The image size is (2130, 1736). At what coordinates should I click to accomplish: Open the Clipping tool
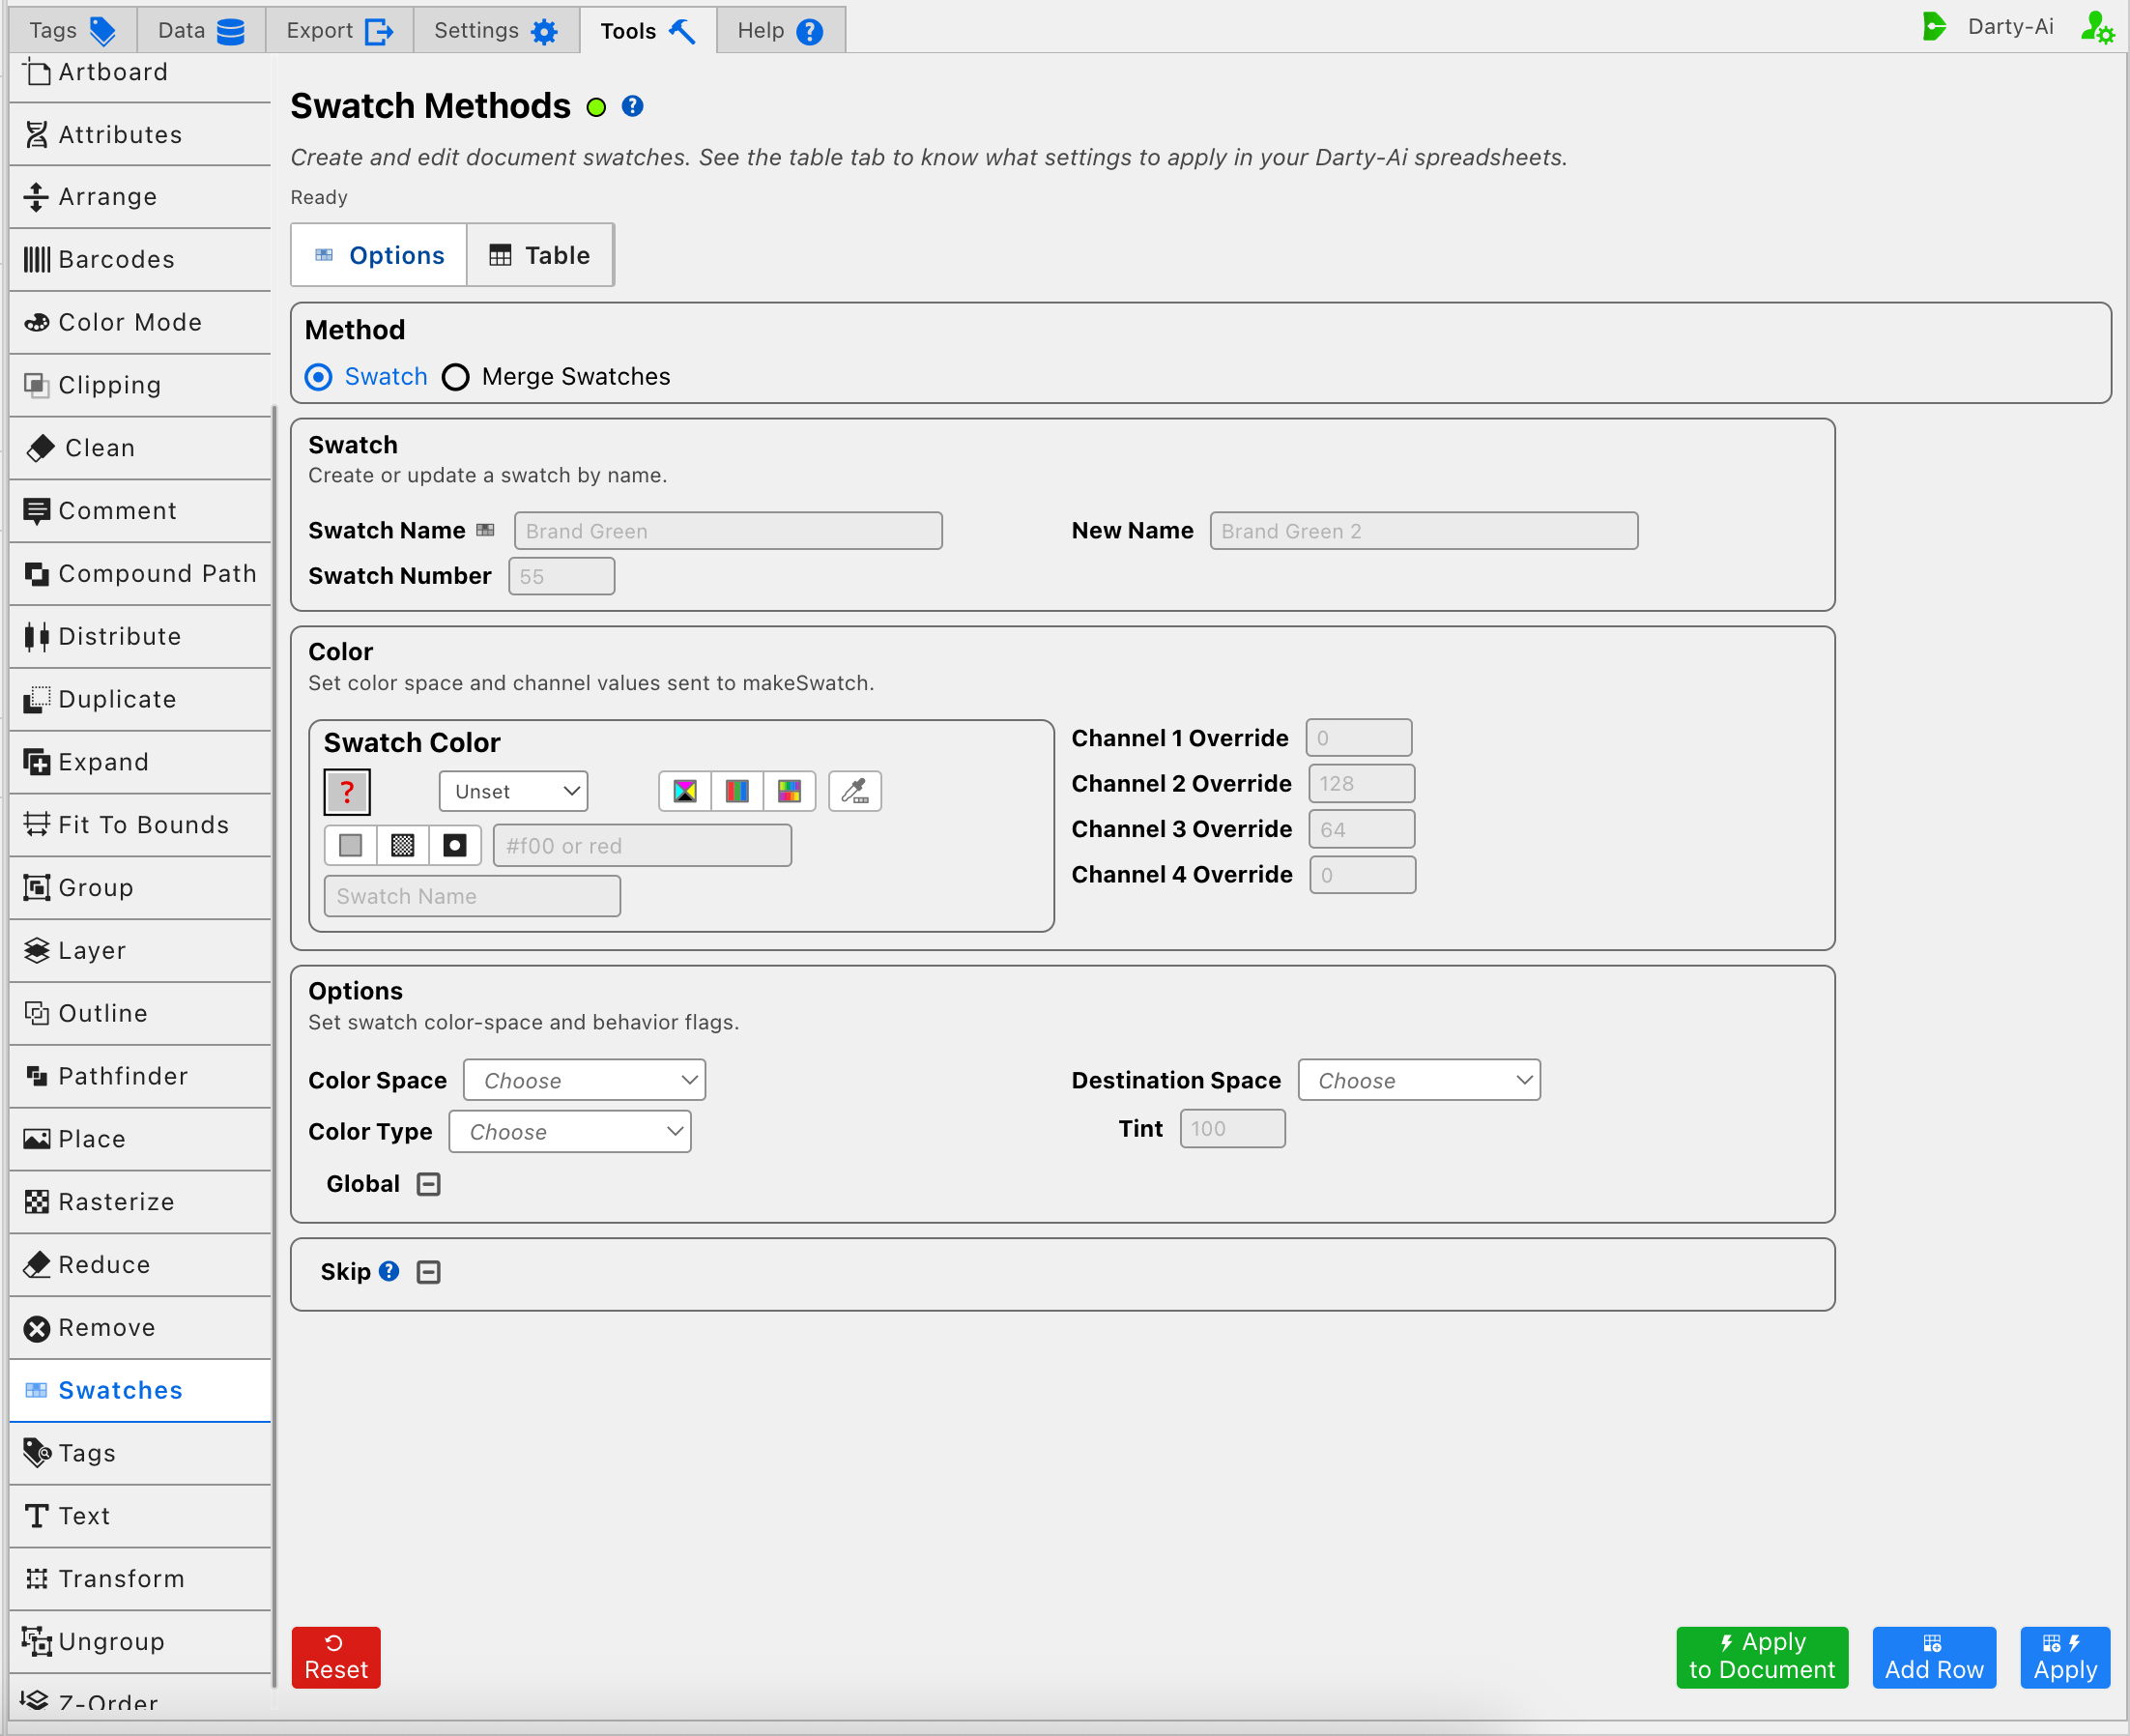pos(139,385)
